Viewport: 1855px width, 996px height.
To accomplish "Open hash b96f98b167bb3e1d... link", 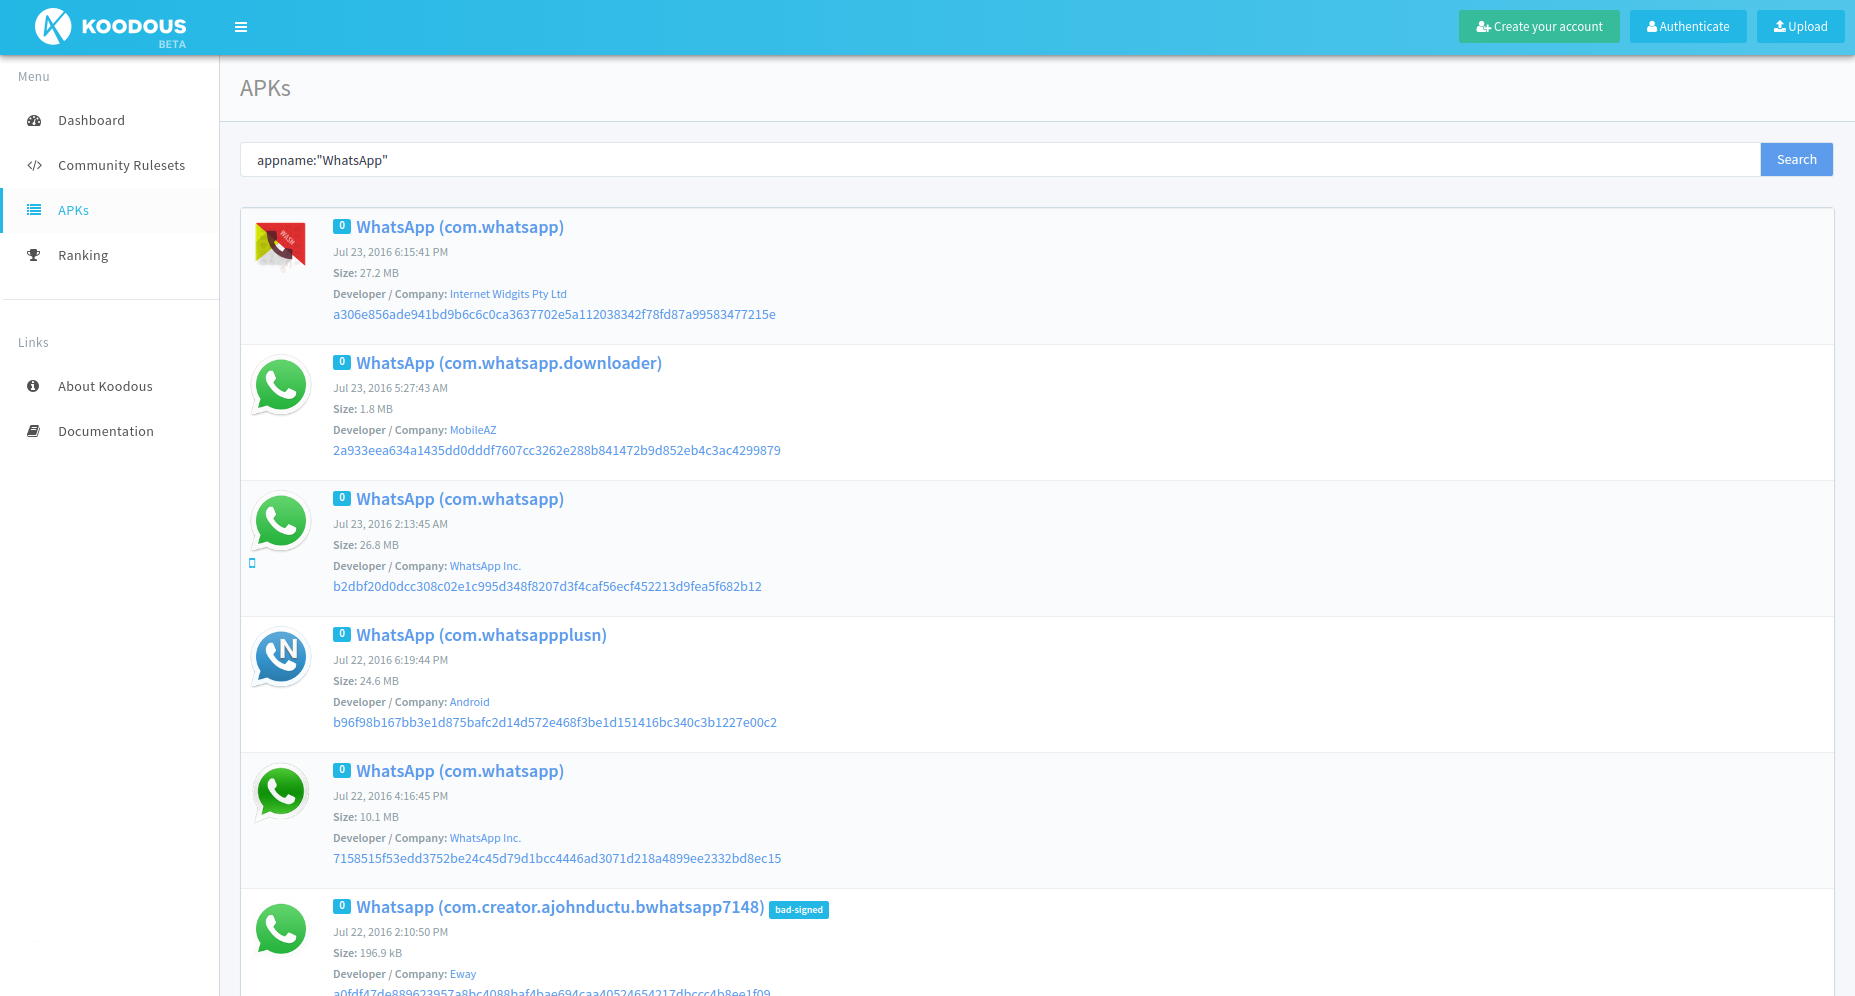I will pos(555,722).
